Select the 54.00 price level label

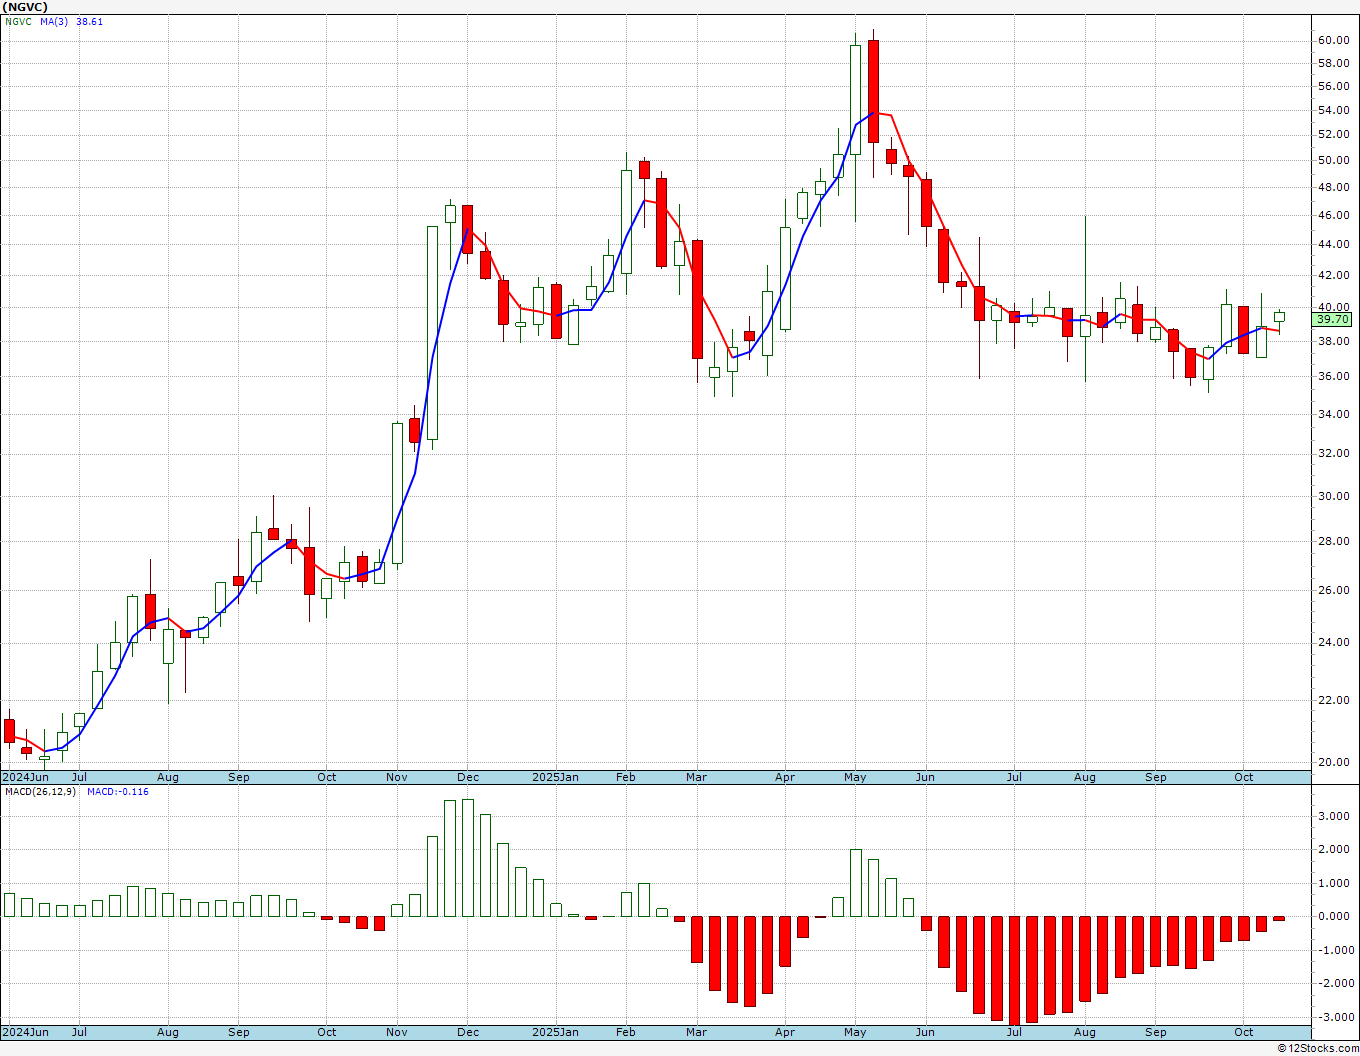pos(1333,110)
